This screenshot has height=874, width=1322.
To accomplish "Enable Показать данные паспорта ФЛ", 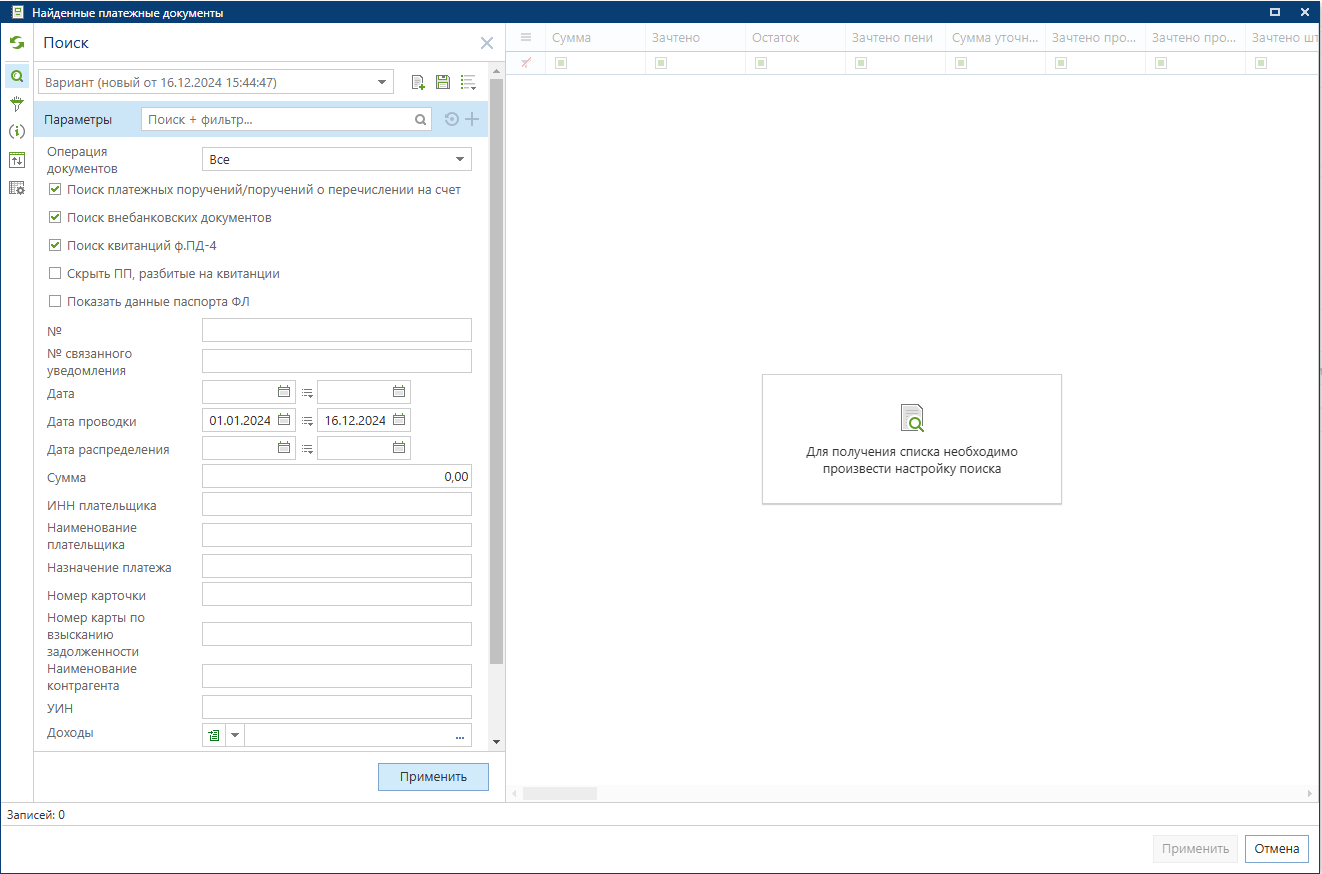I will point(55,301).
